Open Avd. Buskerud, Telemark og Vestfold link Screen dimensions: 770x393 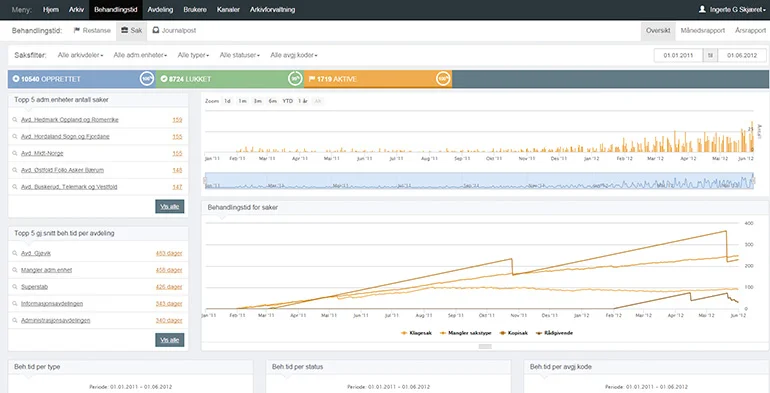[x=69, y=187]
